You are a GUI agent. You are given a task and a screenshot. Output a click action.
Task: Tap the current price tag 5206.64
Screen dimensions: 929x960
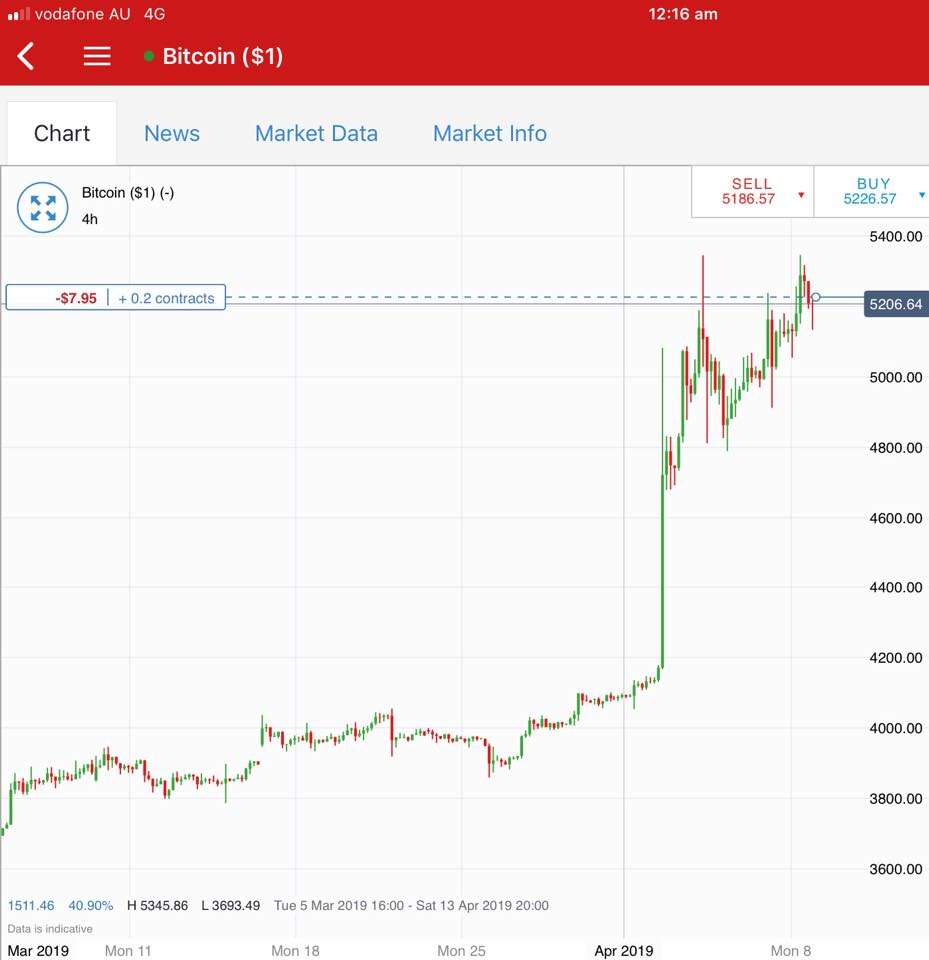coord(895,304)
